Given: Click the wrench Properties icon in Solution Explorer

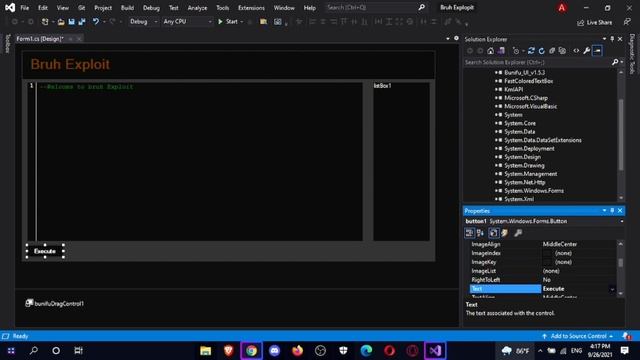Looking at the screenshot, I should pyautogui.click(x=587, y=51).
